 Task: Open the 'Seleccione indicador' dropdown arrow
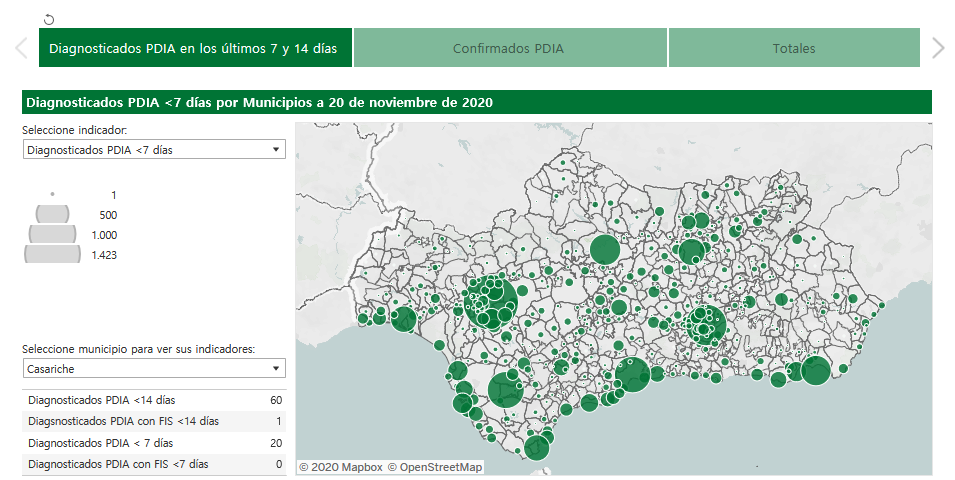click(275, 150)
